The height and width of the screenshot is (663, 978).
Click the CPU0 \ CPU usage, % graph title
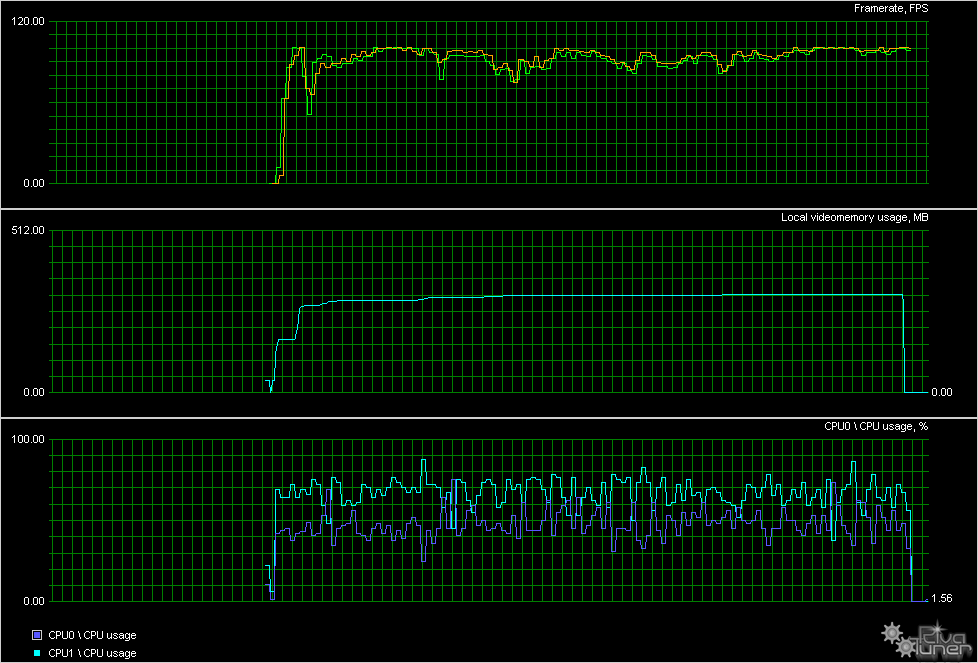(875, 426)
